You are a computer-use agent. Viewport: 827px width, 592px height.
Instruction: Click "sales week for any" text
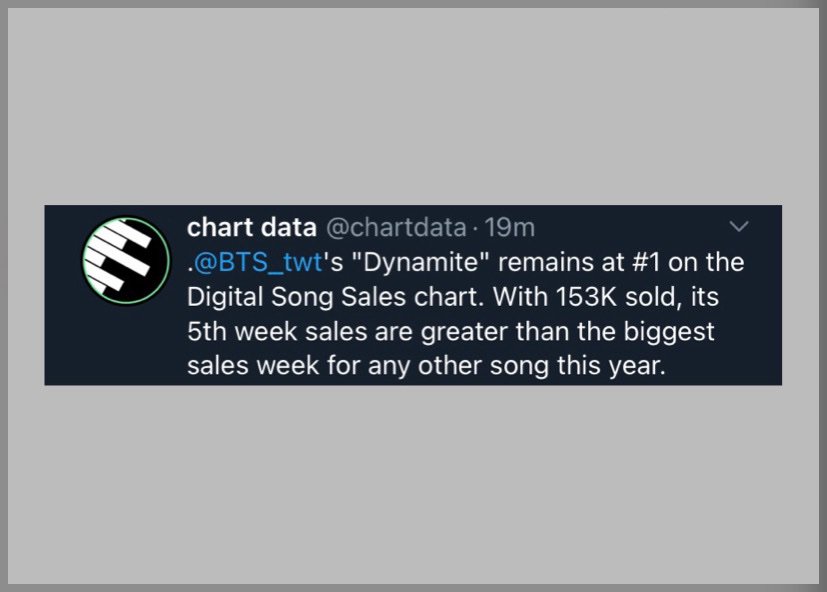(x=298, y=366)
